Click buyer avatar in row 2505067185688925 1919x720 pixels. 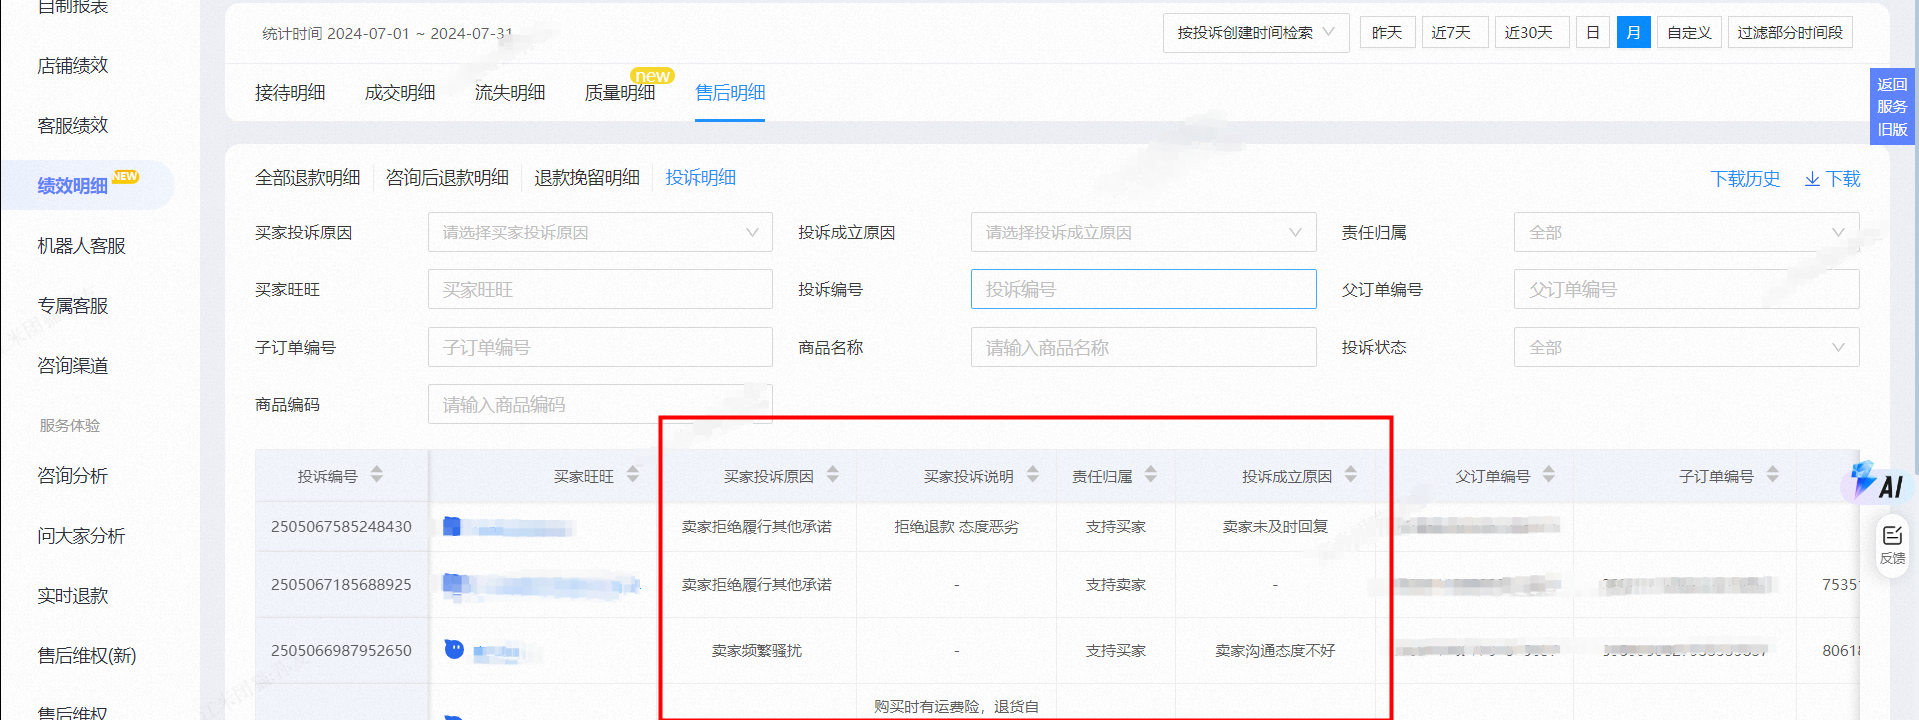point(453,583)
